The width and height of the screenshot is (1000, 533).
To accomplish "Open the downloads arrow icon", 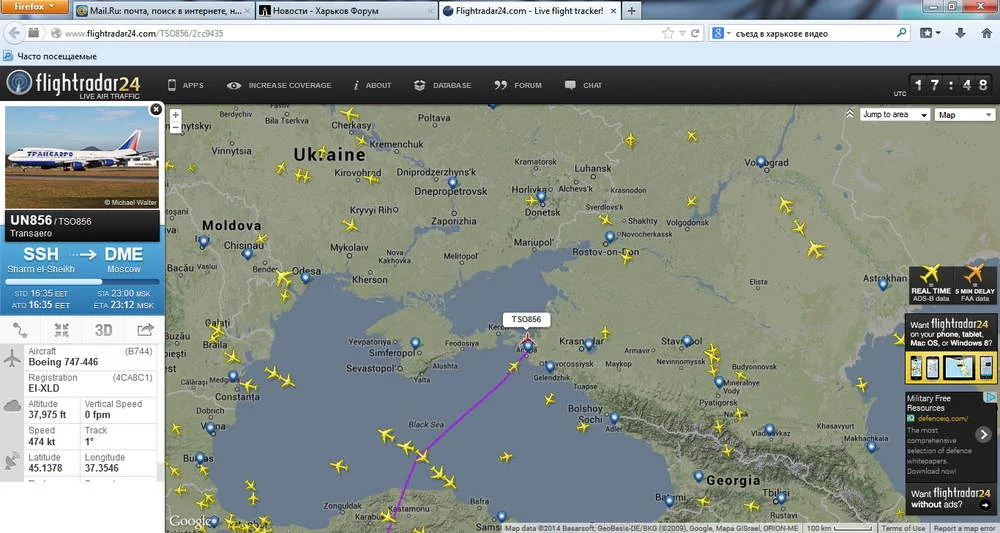I will [960, 33].
